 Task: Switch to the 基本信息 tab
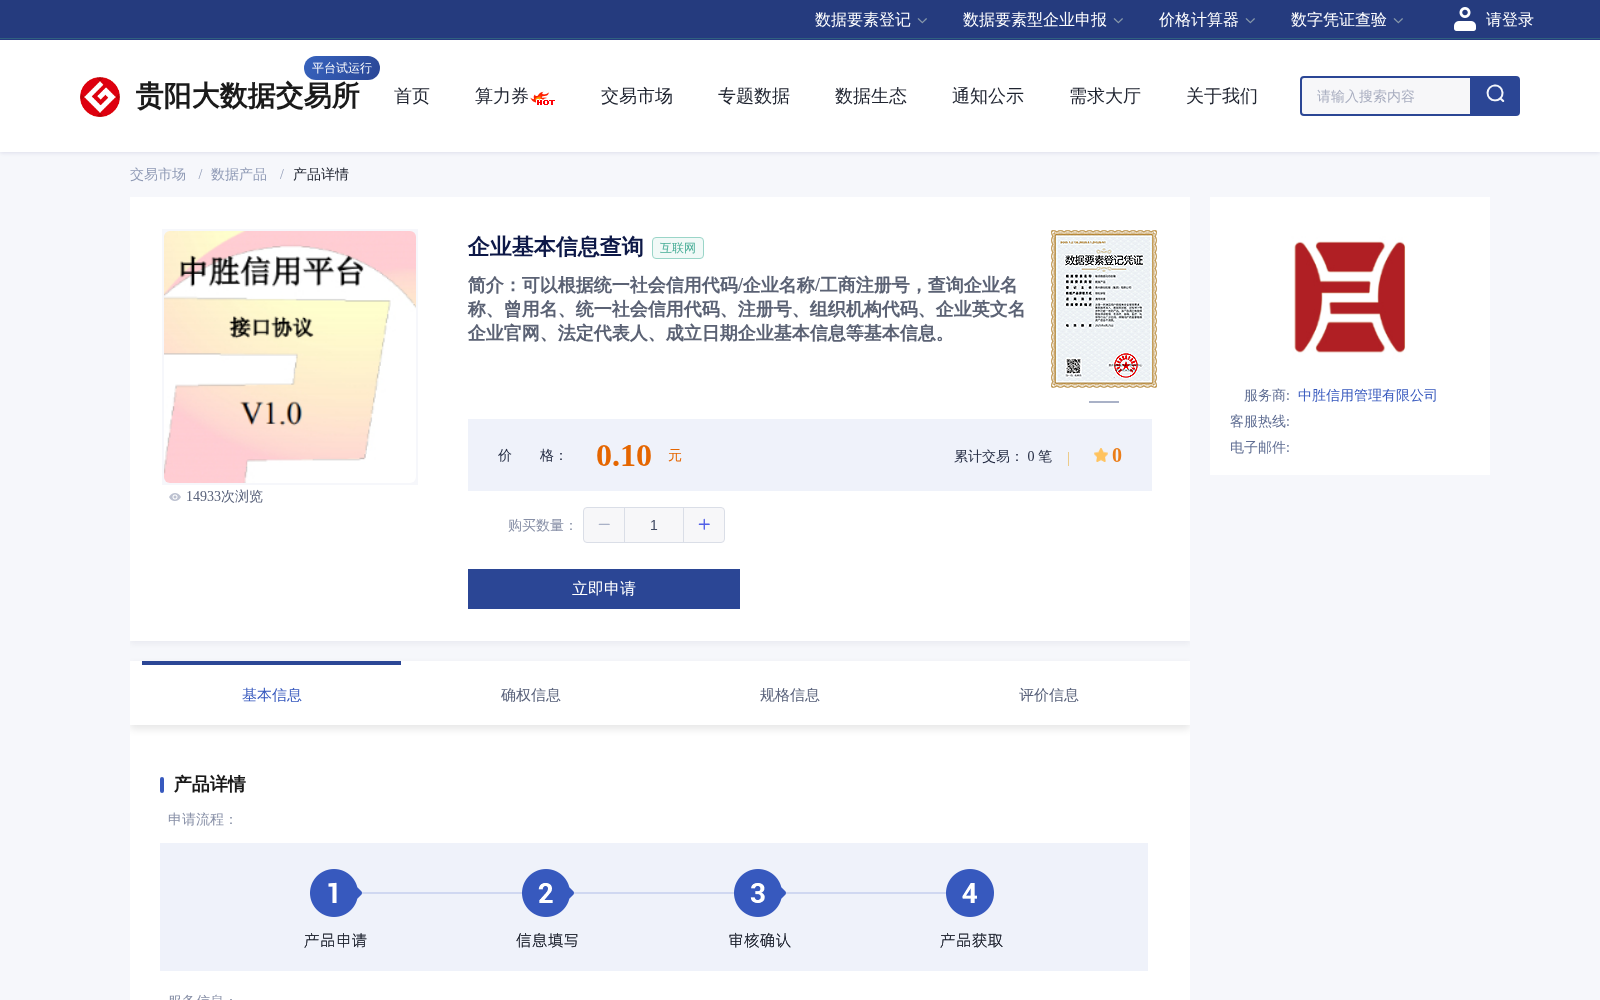point(272,694)
